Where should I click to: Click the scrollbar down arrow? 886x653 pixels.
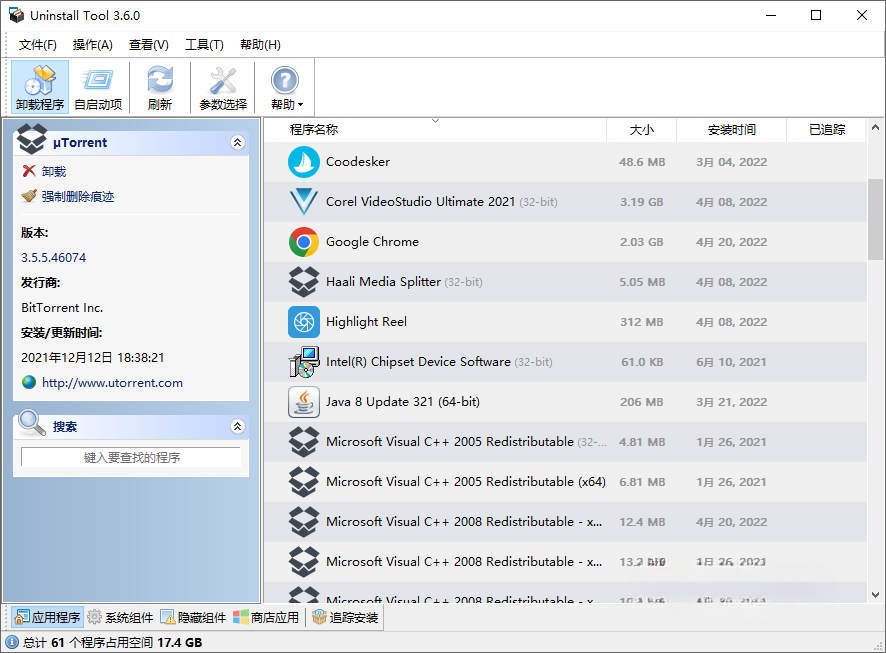coord(875,595)
